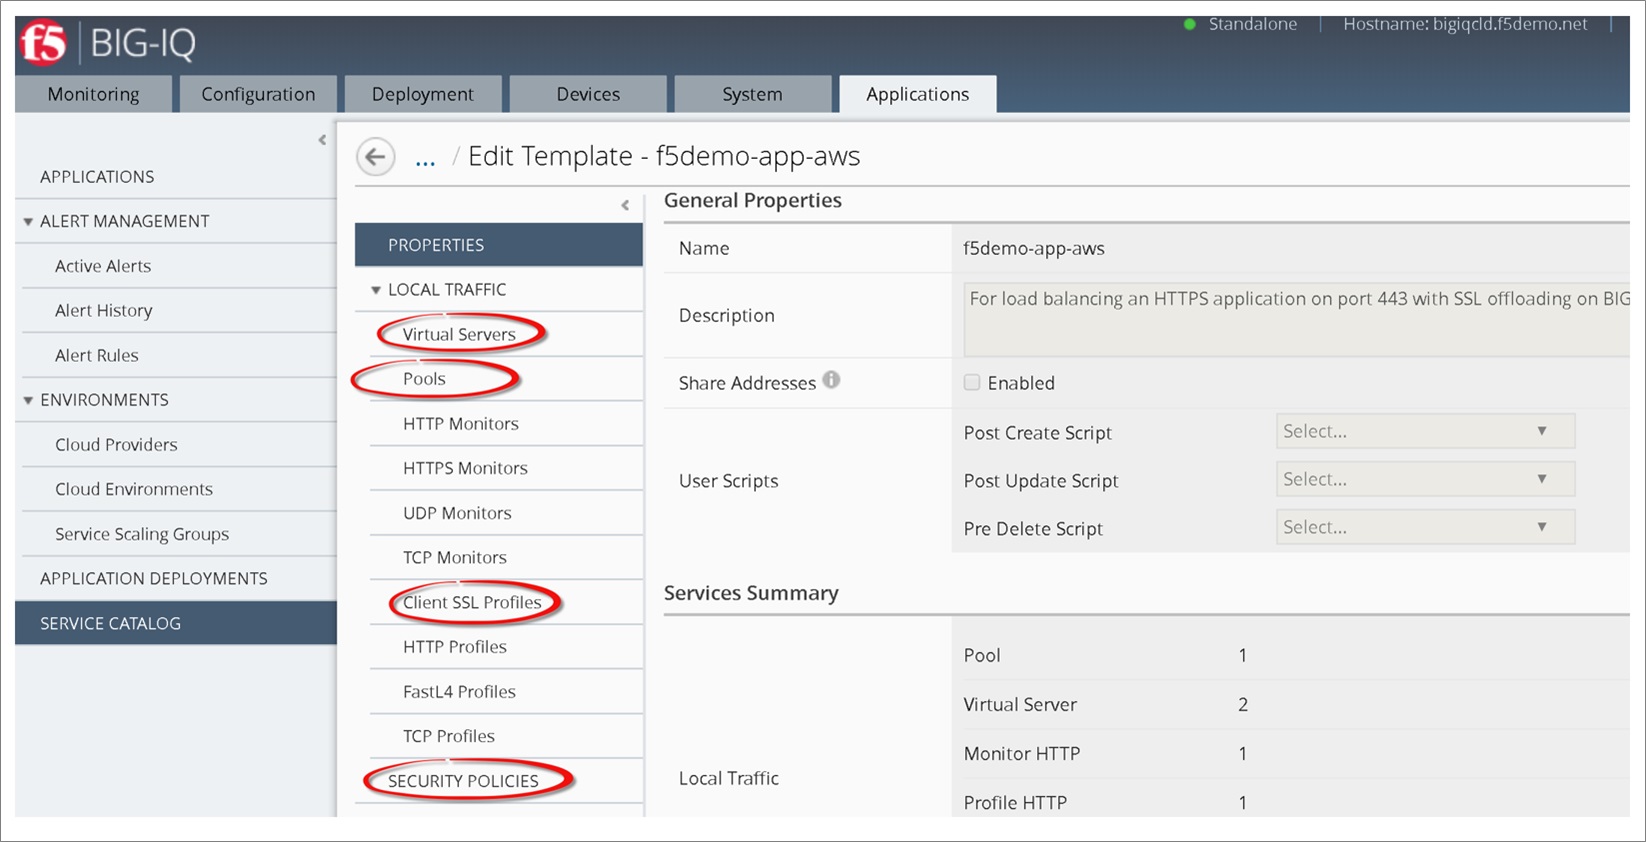Collapse the left navigation sidebar chevron
Viewport: 1646px width, 842px height.
(322, 140)
